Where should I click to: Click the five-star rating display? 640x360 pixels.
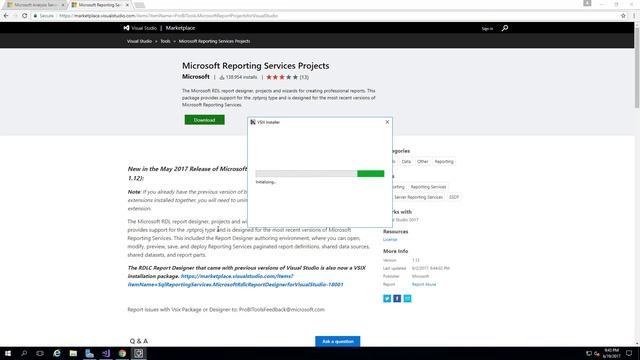point(282,77)
